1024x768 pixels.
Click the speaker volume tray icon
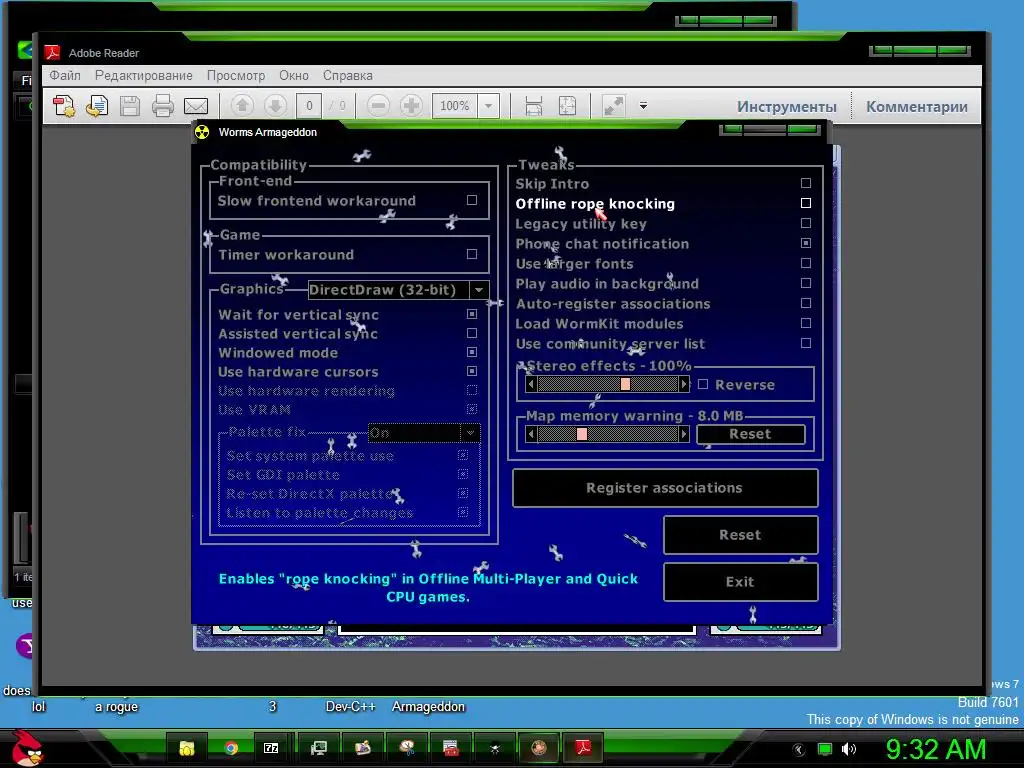(x=848, y=749)
